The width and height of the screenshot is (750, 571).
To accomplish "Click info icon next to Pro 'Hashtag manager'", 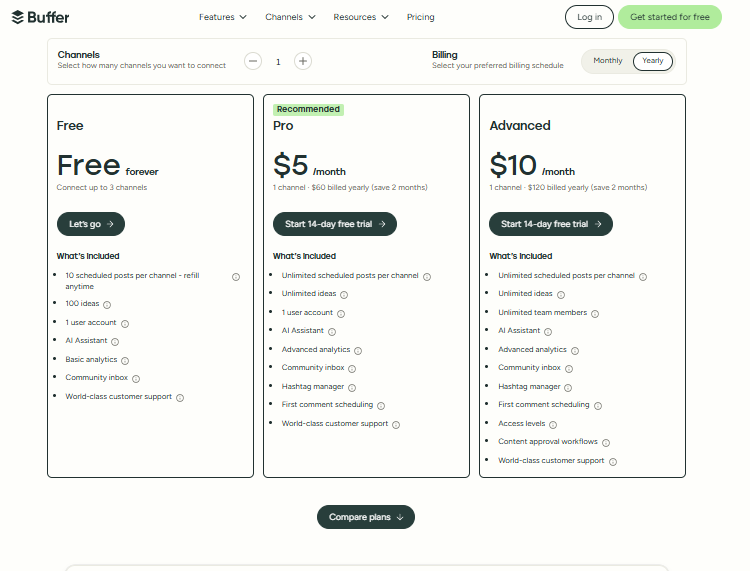I will 352,388.
